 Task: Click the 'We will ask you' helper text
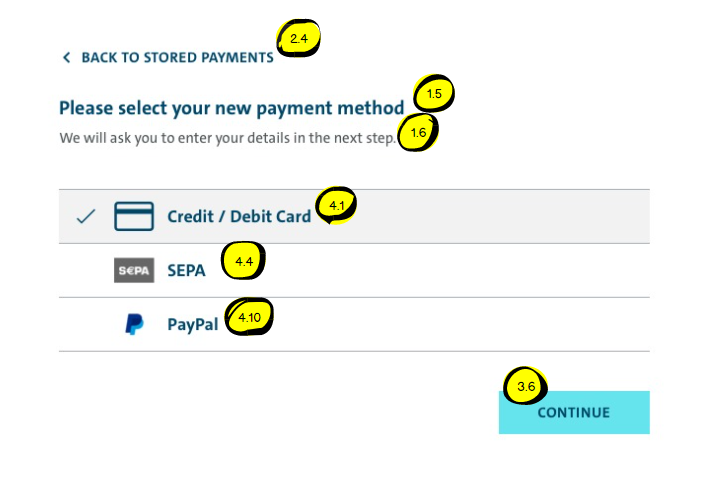pyautogui.click(x=227, y=137)
